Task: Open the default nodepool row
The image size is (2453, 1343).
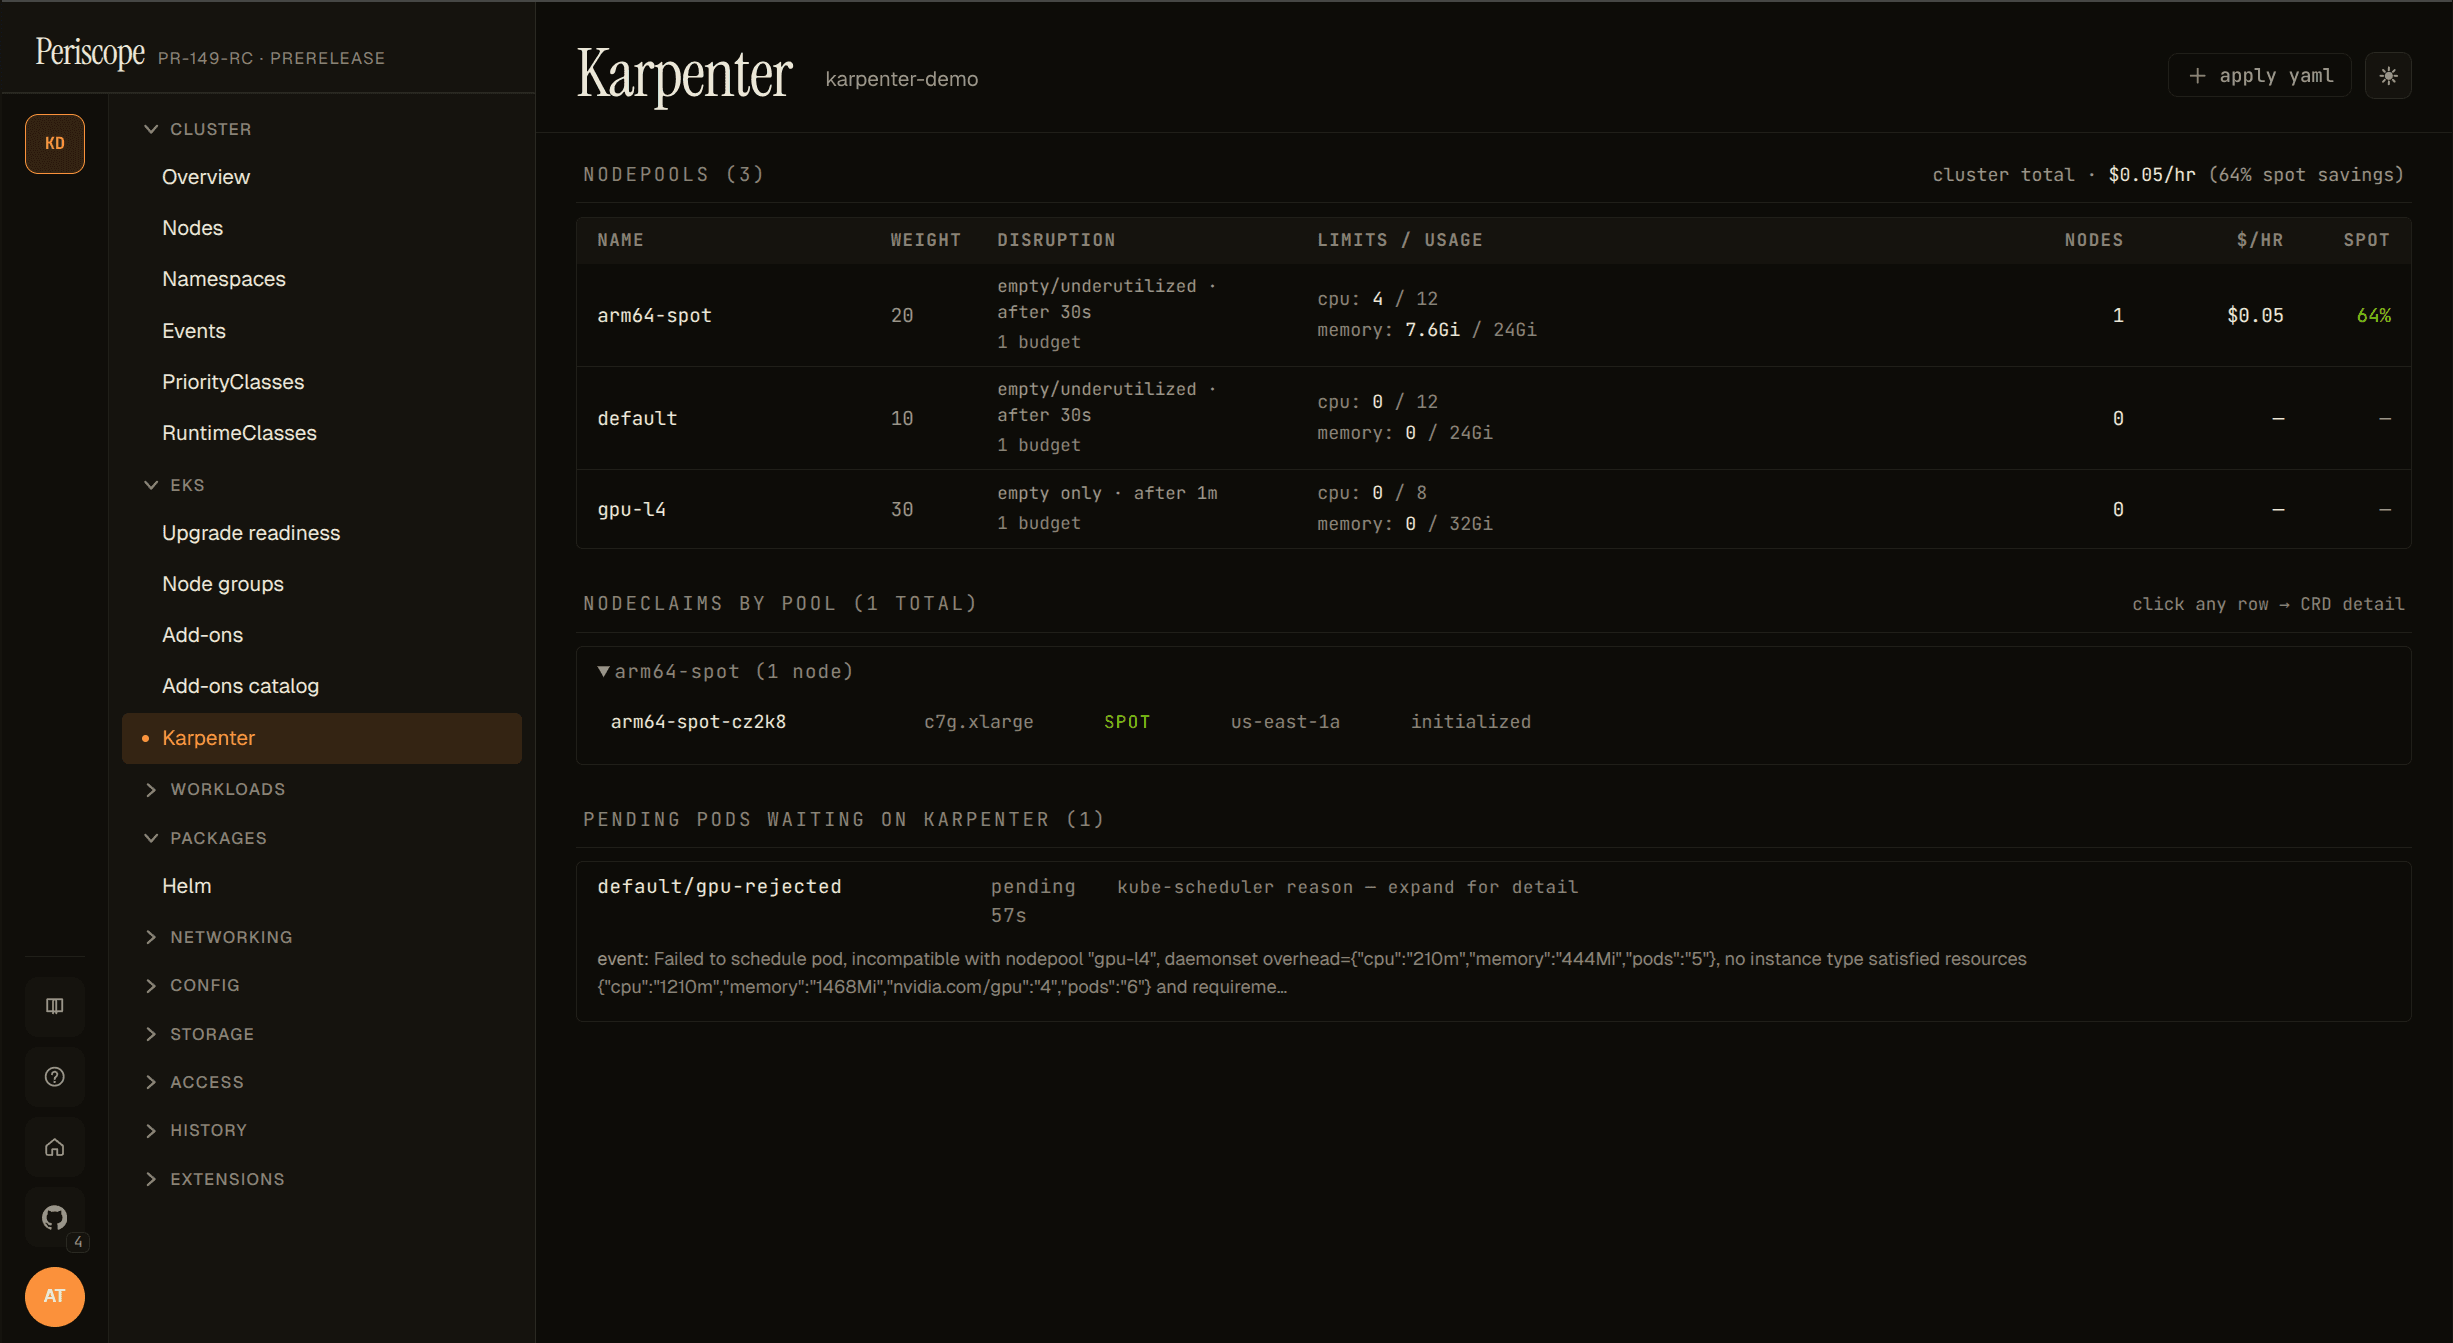Action: [1494, 418]
